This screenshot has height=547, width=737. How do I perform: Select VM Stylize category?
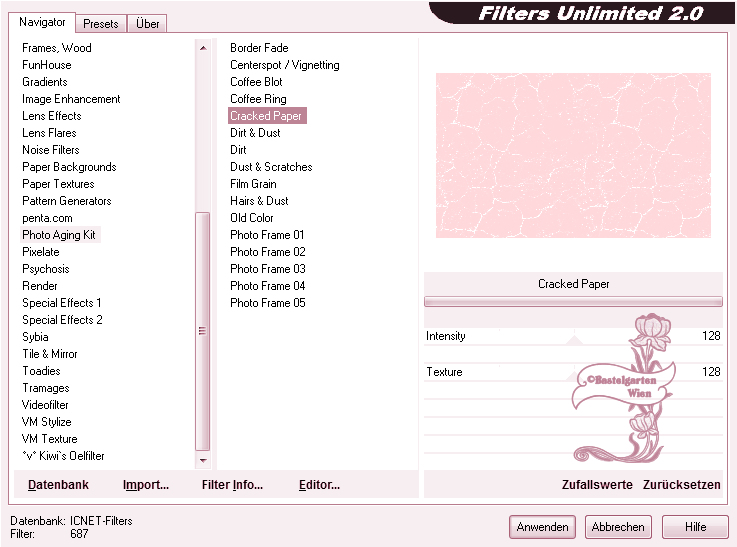pos(47,422)
